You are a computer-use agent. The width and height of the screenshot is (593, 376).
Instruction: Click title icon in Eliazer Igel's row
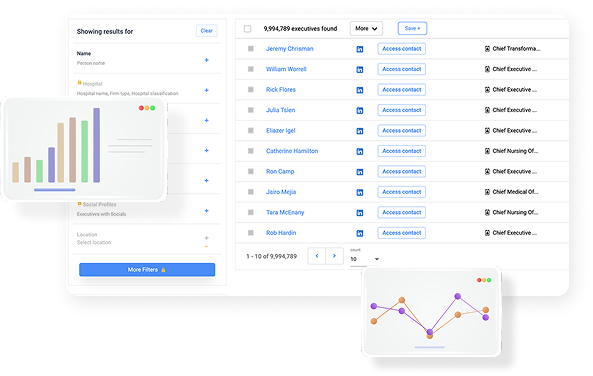(487, 131)
